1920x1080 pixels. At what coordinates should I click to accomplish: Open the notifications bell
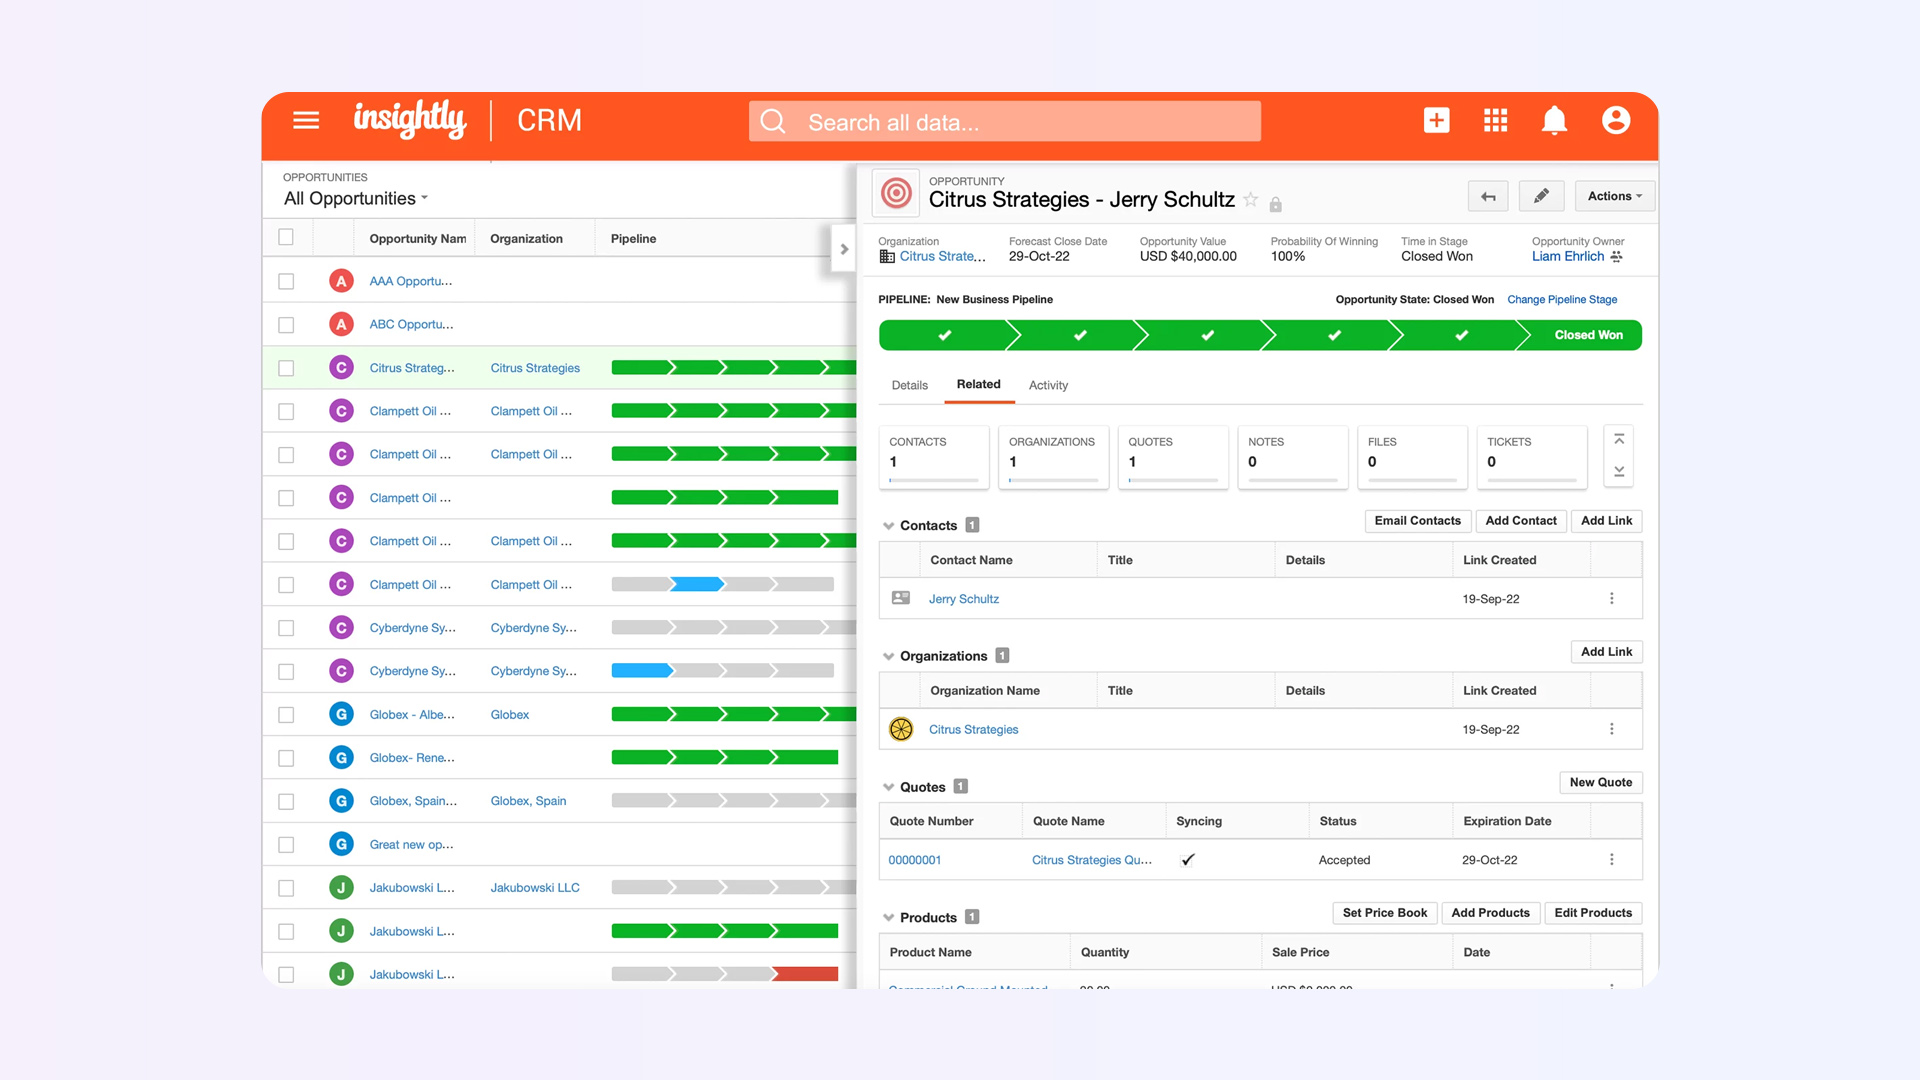coord(1554,121)
